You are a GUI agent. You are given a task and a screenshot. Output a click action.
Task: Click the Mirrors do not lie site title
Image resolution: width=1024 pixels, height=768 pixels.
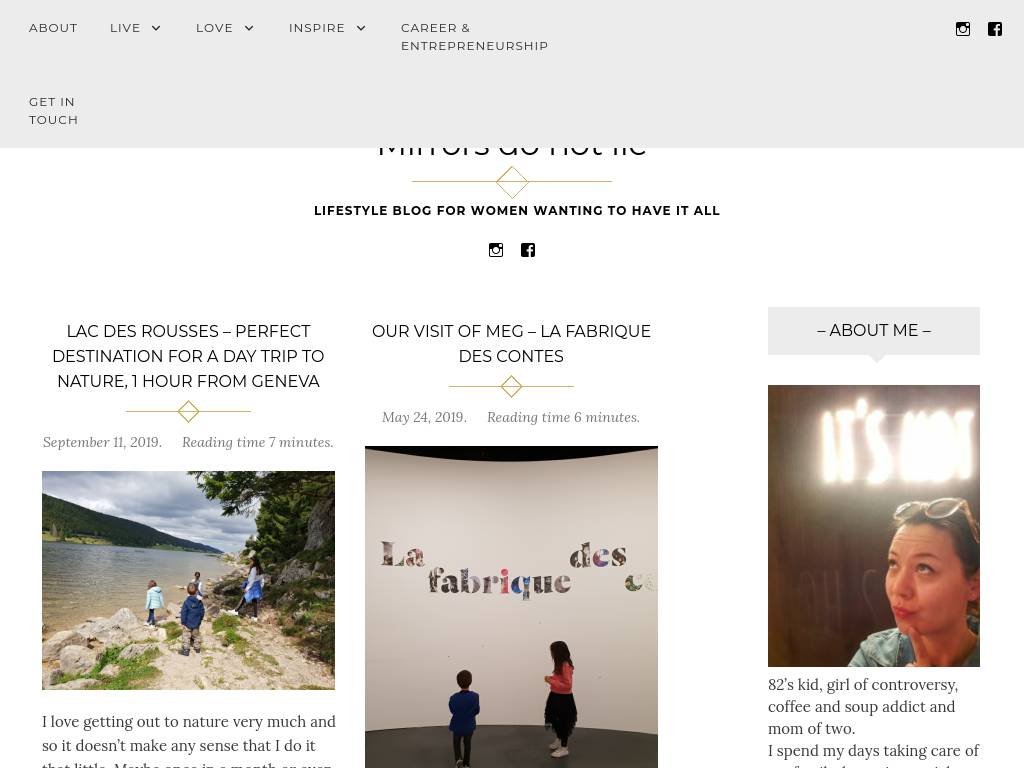[512, 152]
